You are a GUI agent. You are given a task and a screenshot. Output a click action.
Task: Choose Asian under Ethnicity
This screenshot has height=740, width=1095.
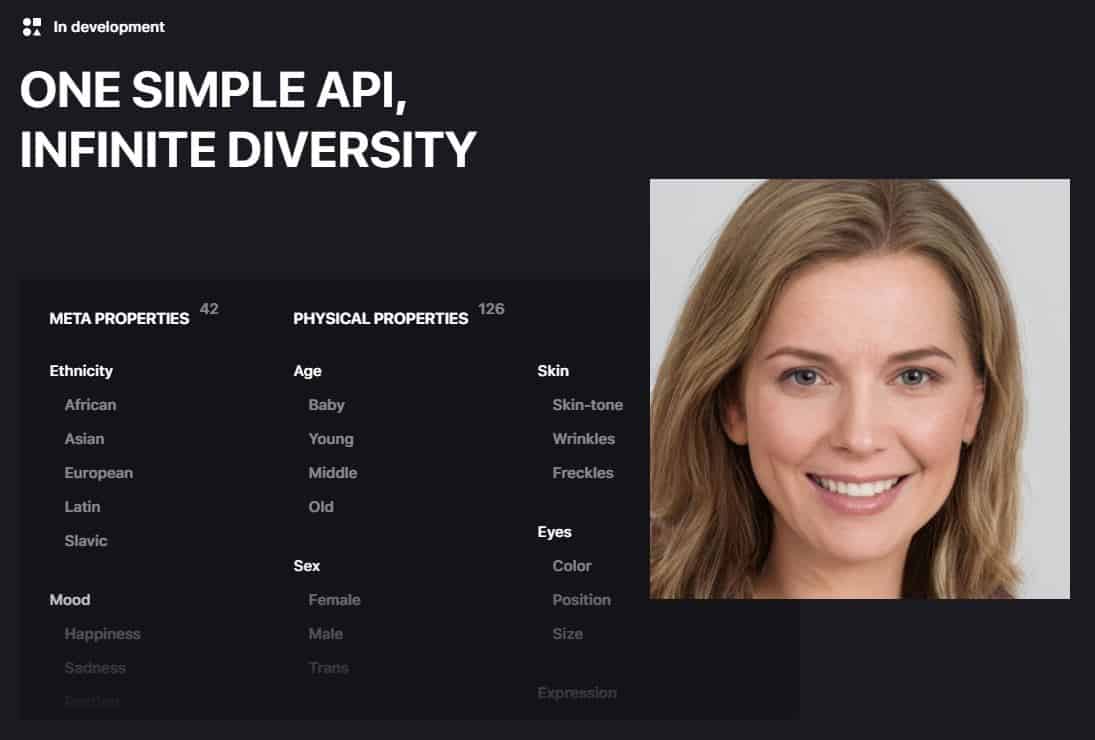[84, 439]
